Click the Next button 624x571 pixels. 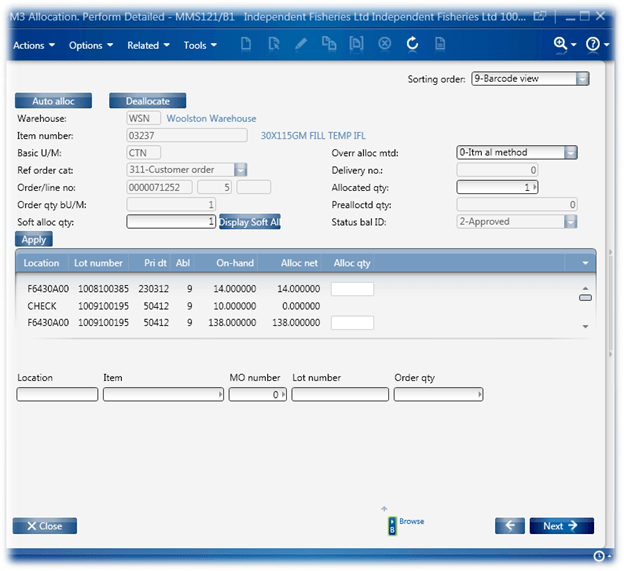coord(561,526)
